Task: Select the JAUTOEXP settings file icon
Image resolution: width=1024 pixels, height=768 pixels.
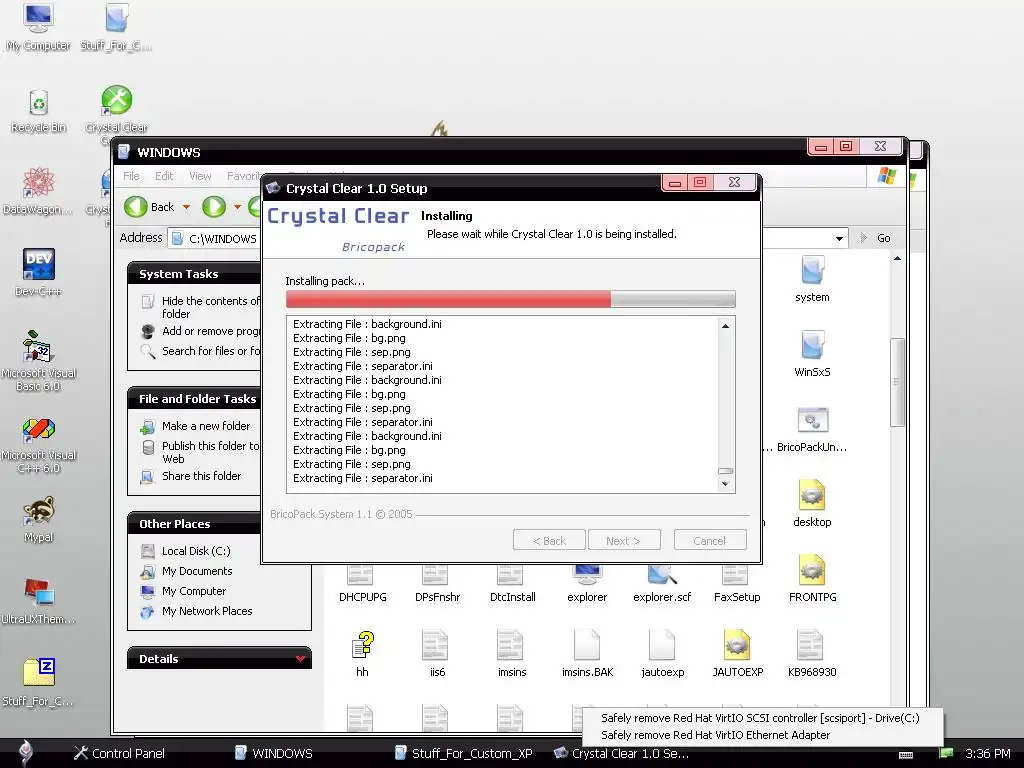Action: click(737, 654)
